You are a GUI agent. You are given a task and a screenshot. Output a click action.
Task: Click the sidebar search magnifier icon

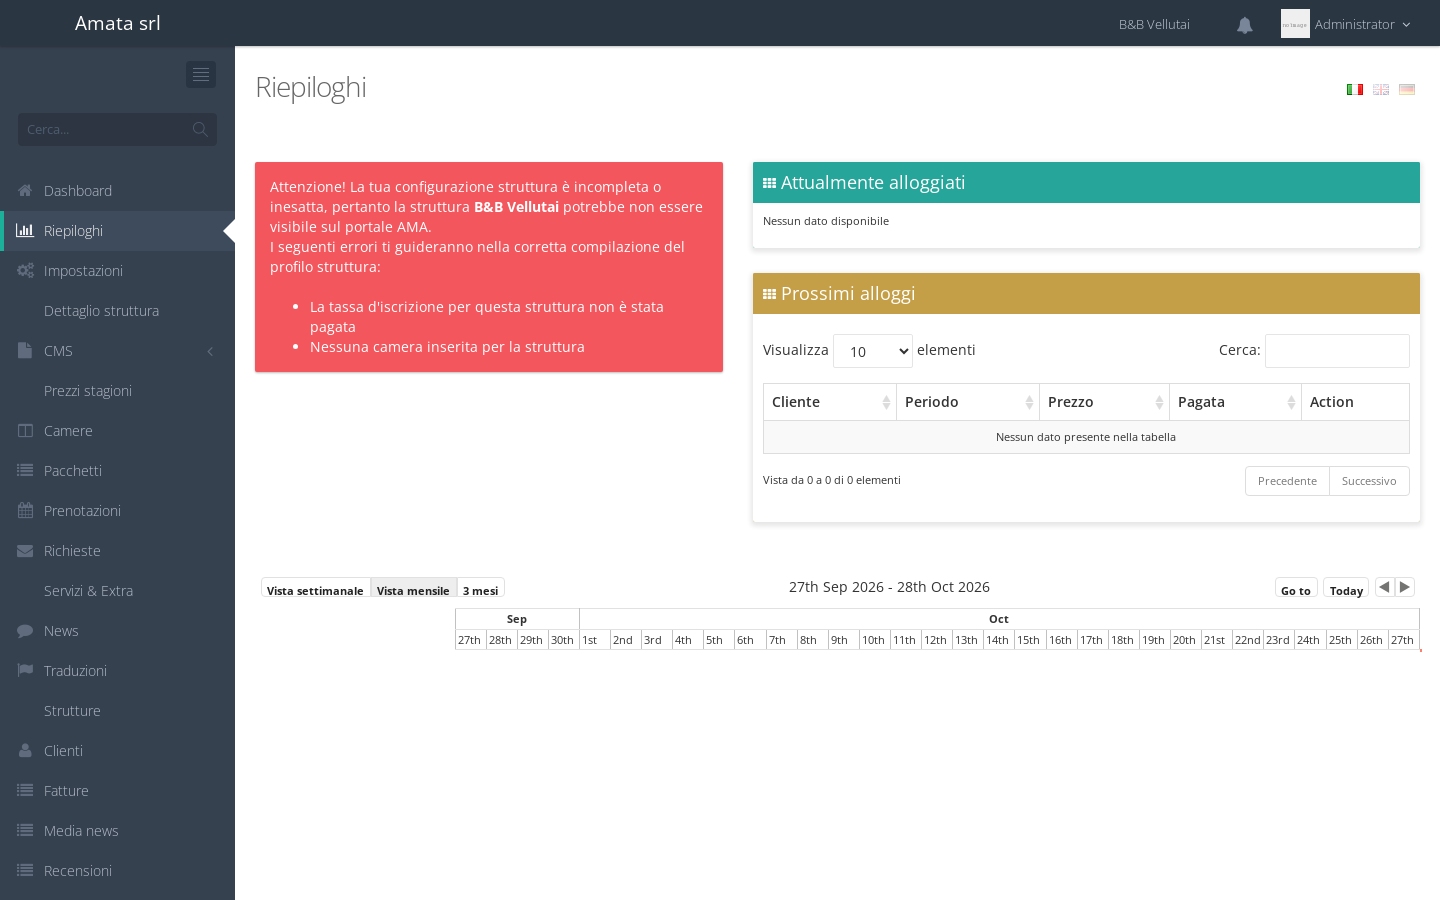pos(200,129)
